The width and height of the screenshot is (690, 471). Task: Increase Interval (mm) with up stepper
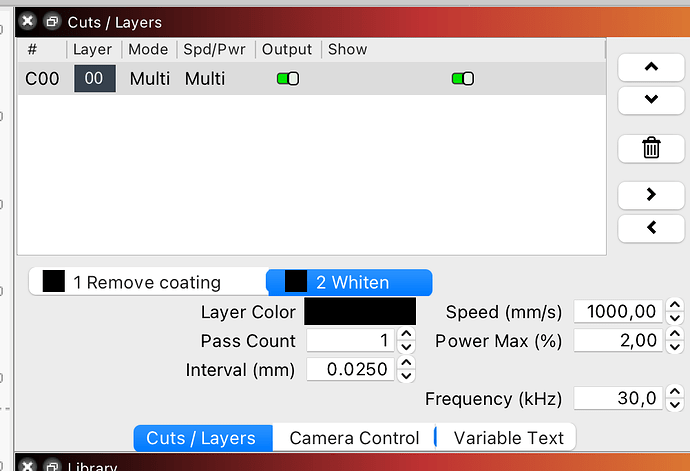[x=406, y=362]
